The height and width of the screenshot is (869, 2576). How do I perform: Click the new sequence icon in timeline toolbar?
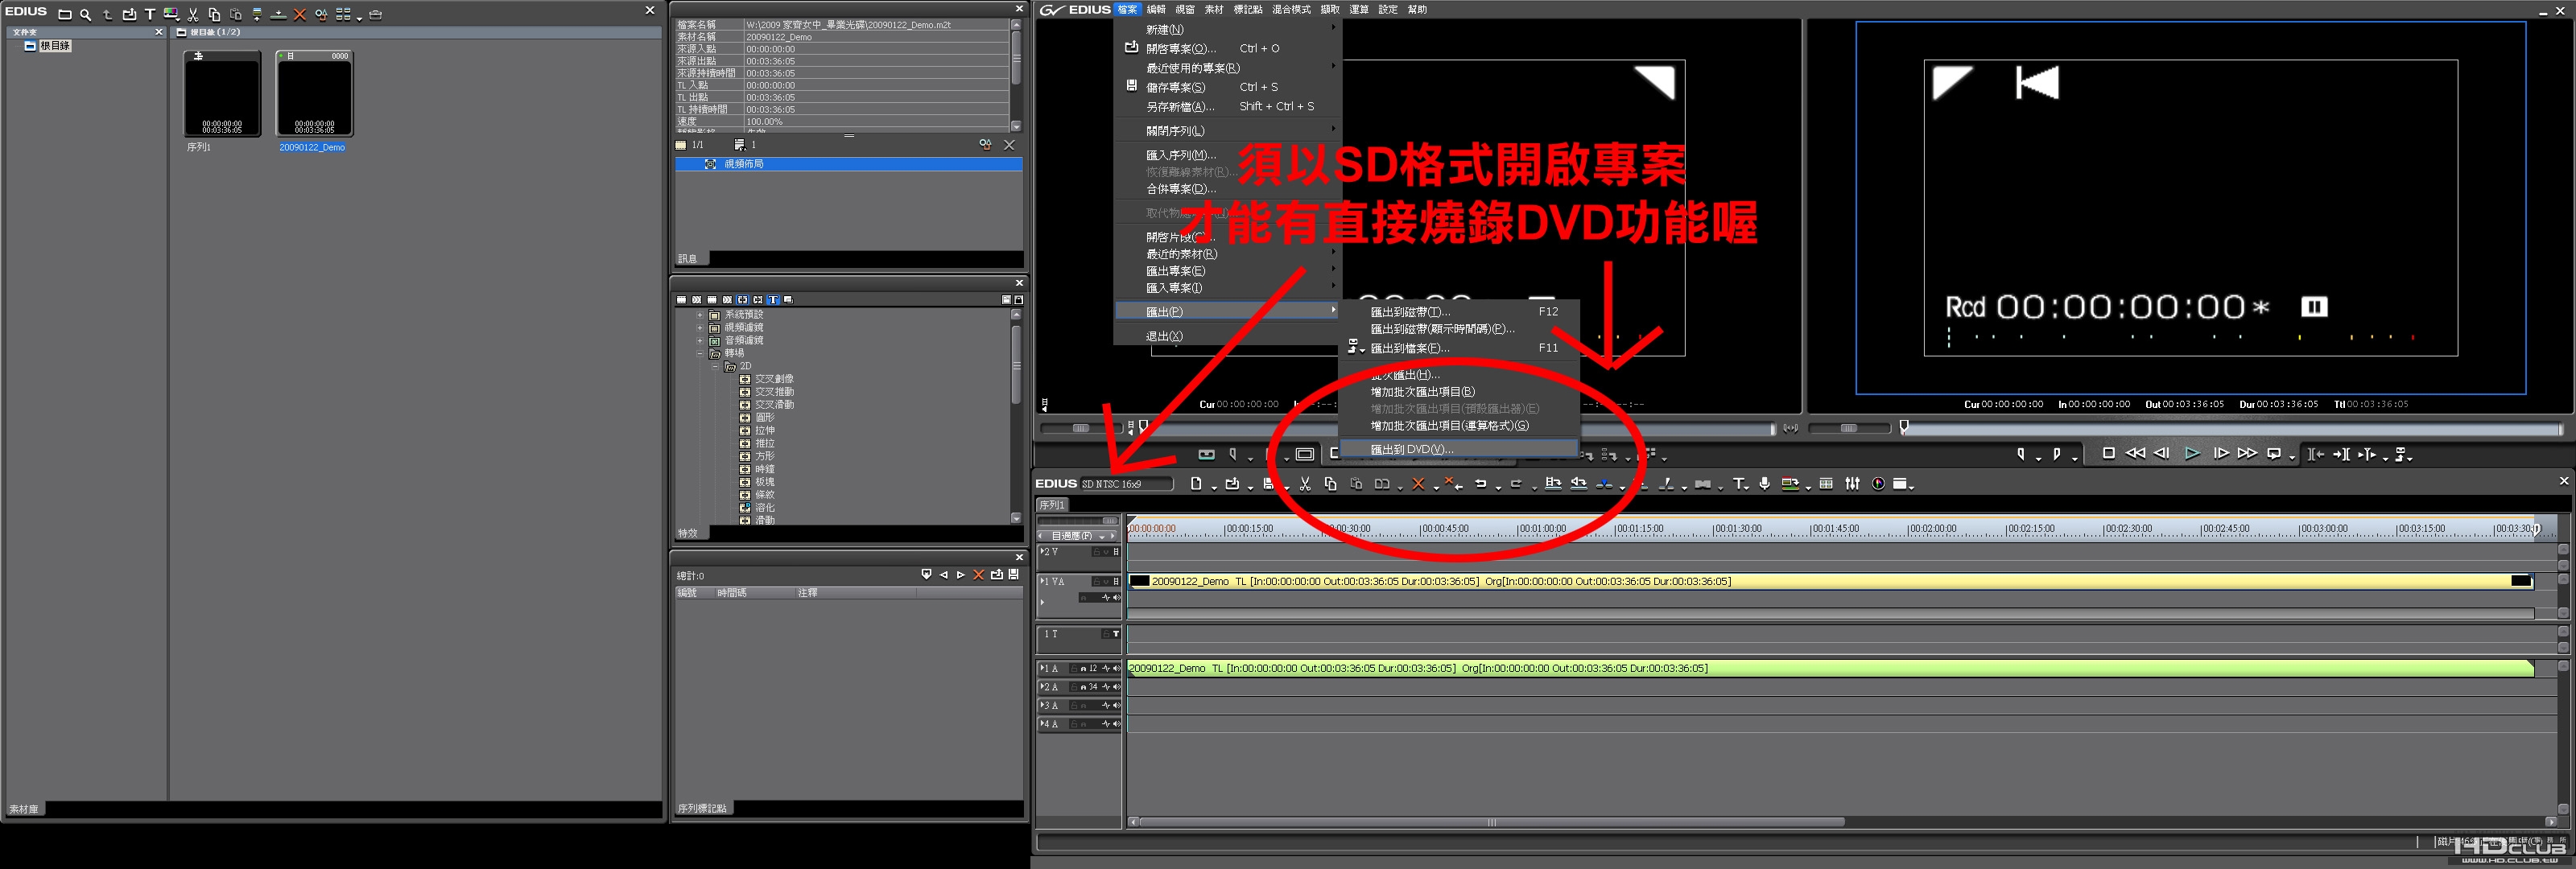click(1196, 484)
